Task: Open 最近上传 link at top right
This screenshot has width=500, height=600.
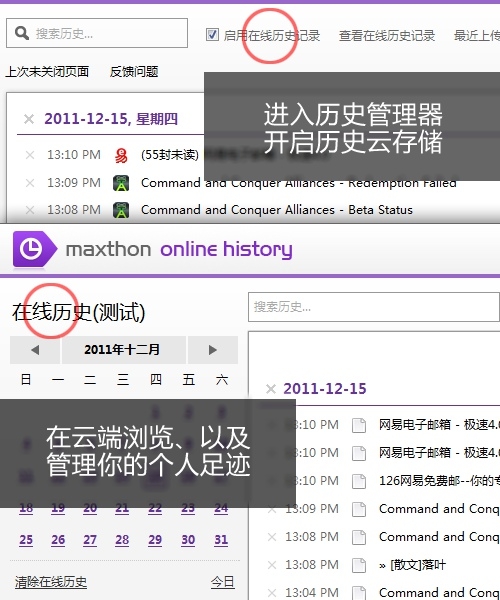Action: tap(477, 36)
